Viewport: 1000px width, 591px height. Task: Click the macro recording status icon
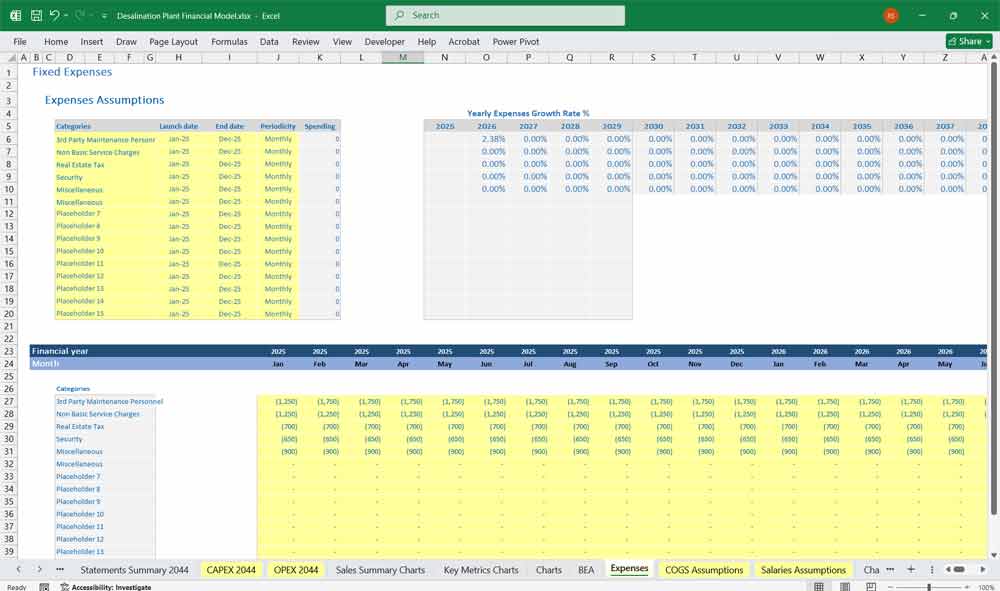46,587
